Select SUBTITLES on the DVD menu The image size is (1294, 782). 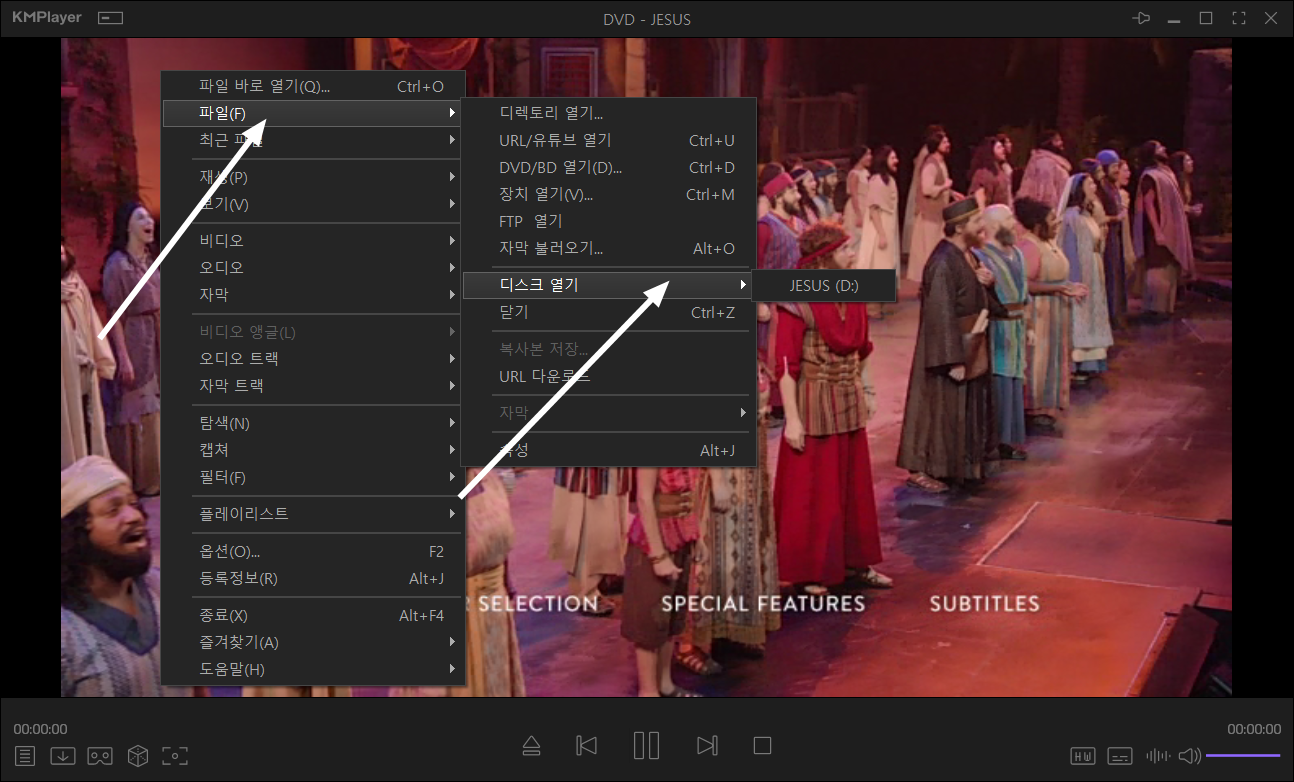[984, 603]
